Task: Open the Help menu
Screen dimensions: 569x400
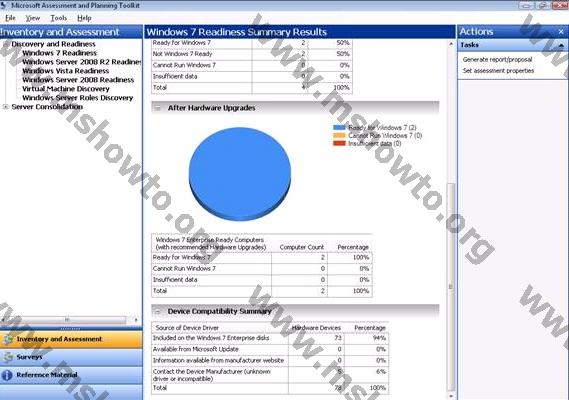Action: [84, 18]
